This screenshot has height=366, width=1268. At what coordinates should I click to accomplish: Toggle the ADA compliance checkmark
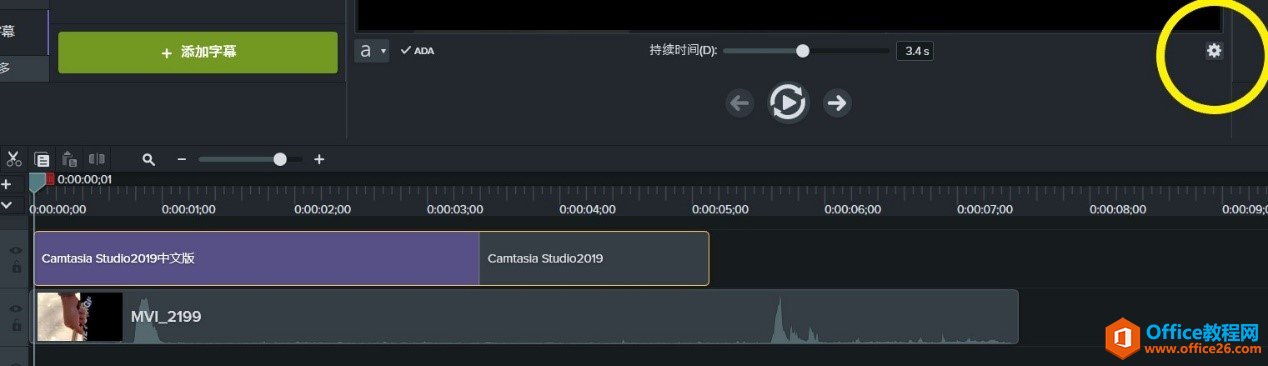417,50
